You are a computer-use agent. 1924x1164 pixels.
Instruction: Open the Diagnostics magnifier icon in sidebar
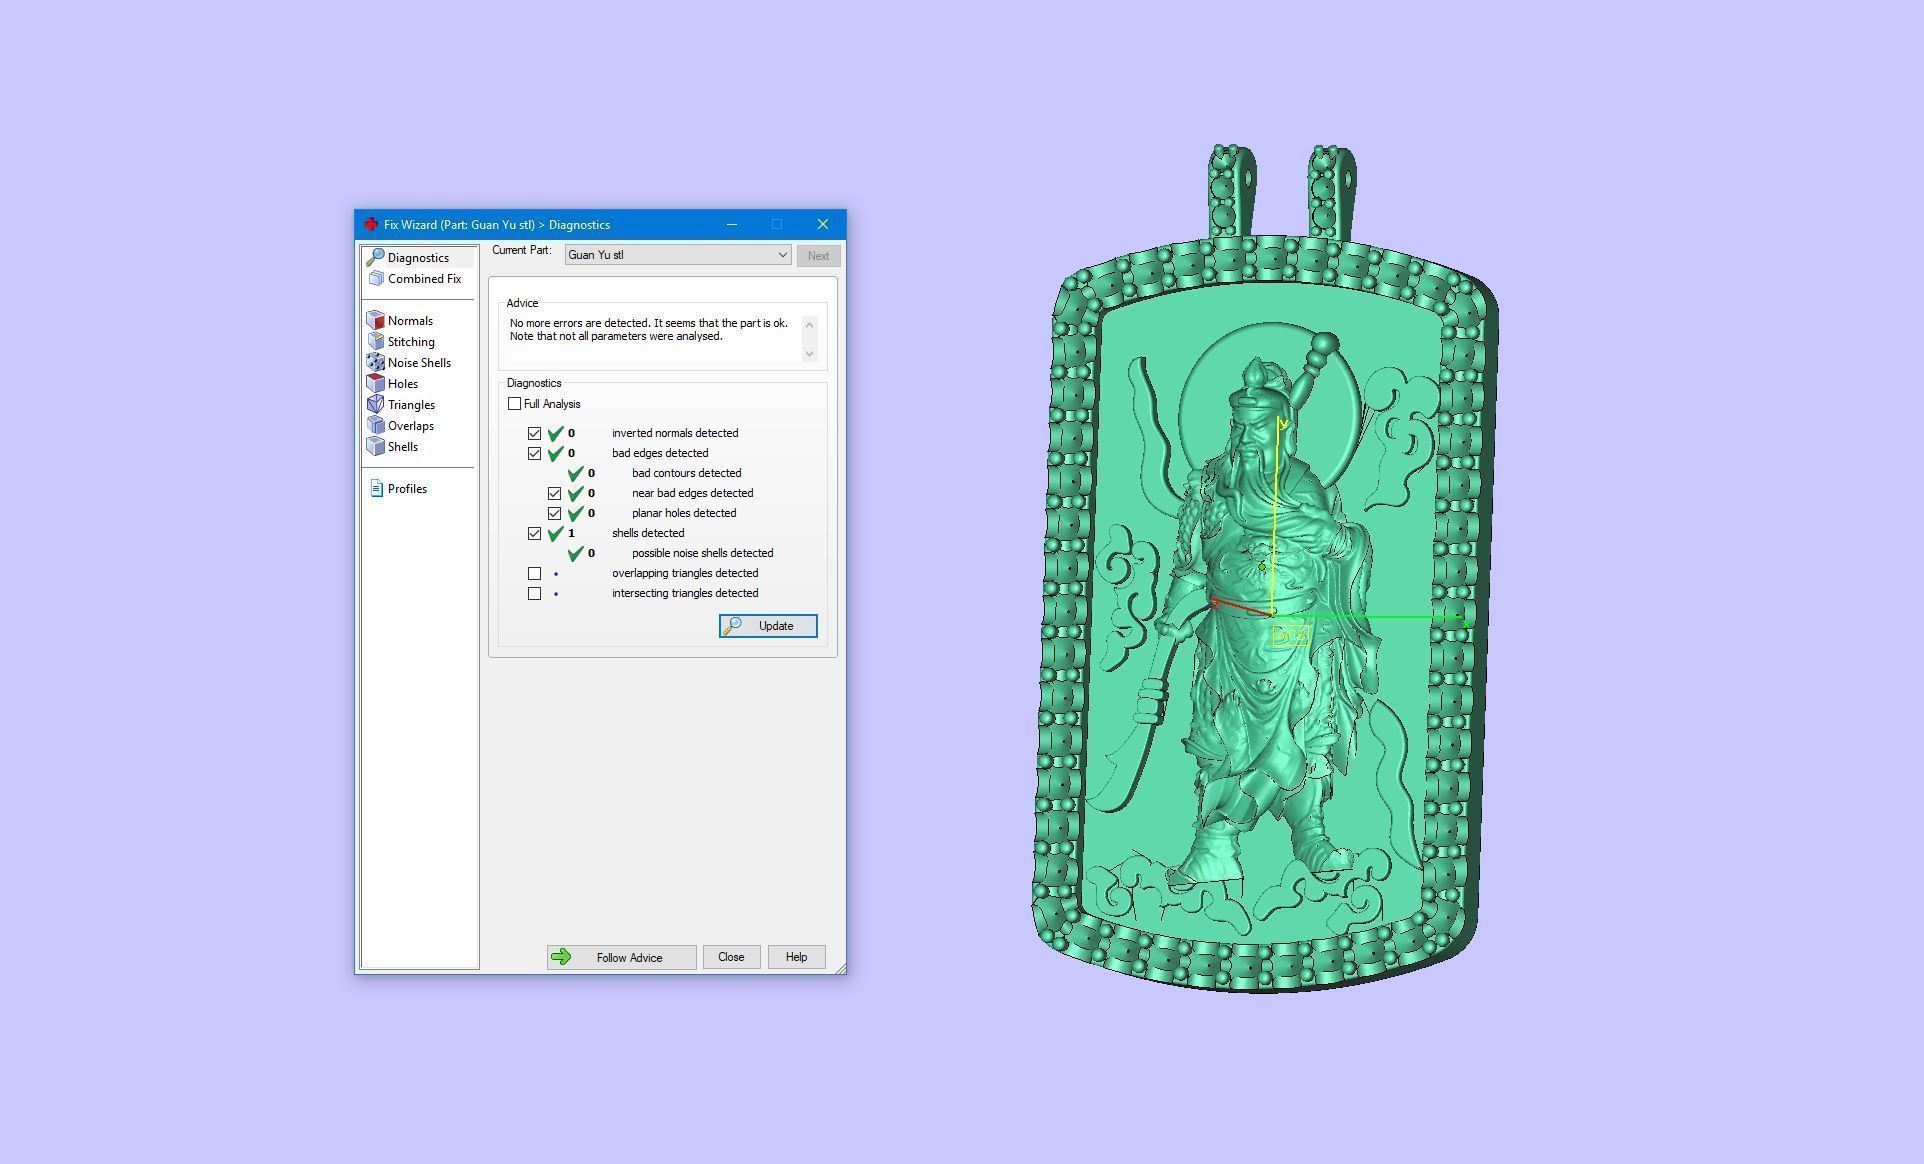tap(375, 258)
